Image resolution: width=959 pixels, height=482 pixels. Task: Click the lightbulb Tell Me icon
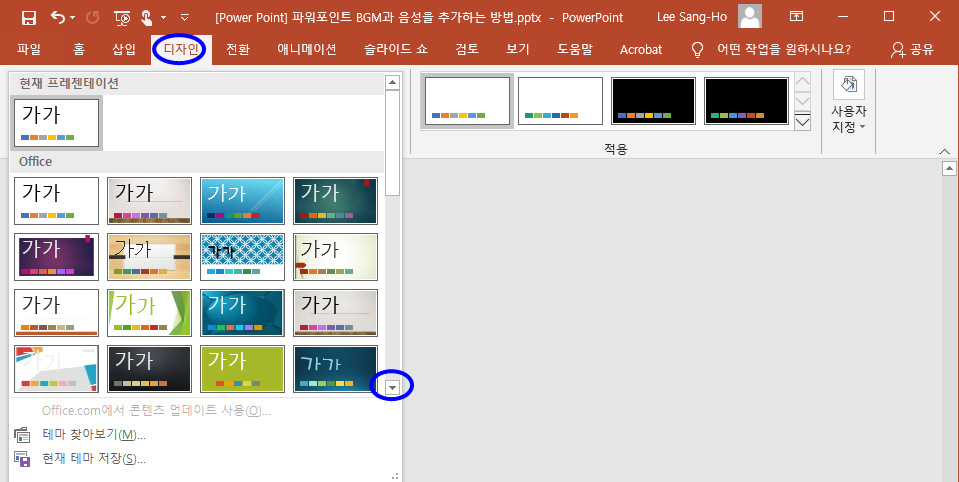[x=697, y=50]
